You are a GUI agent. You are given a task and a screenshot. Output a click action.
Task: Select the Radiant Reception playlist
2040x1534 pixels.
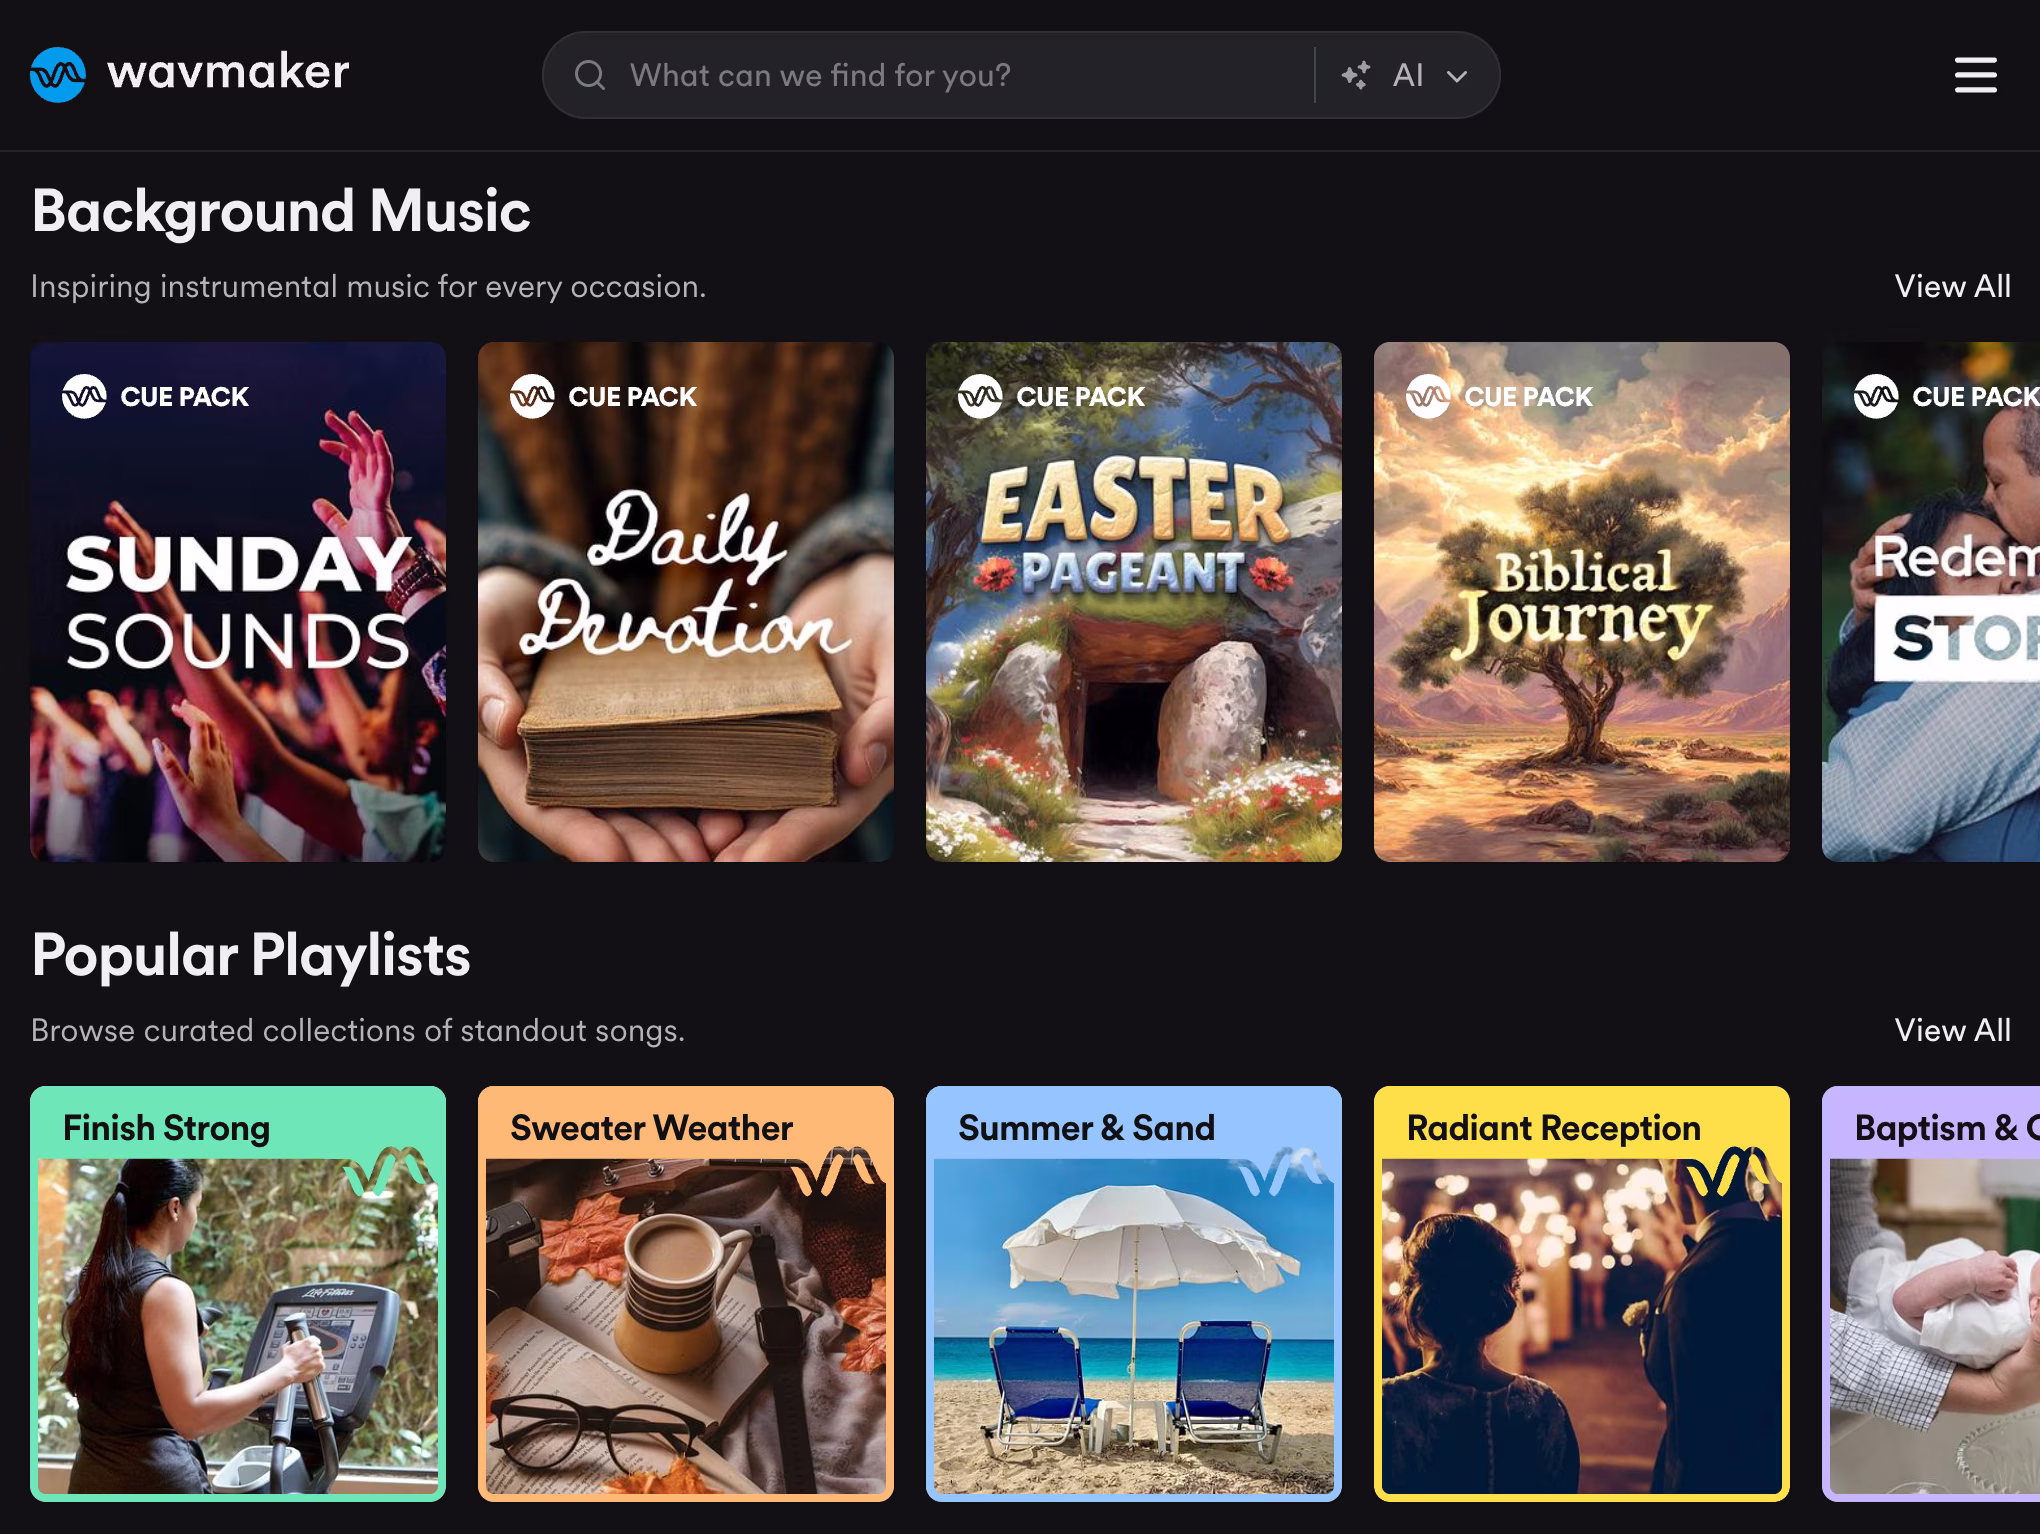click(x=1581, y=1300)
